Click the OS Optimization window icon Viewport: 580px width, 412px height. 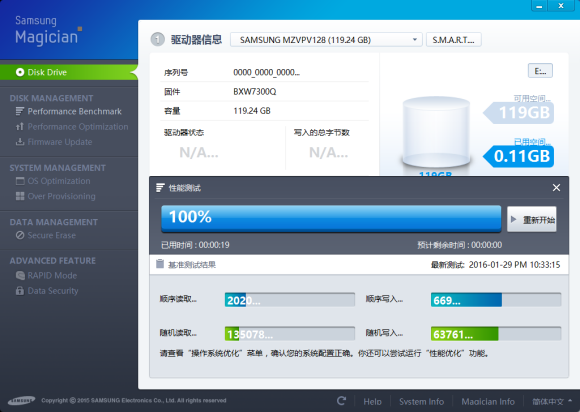20,181
